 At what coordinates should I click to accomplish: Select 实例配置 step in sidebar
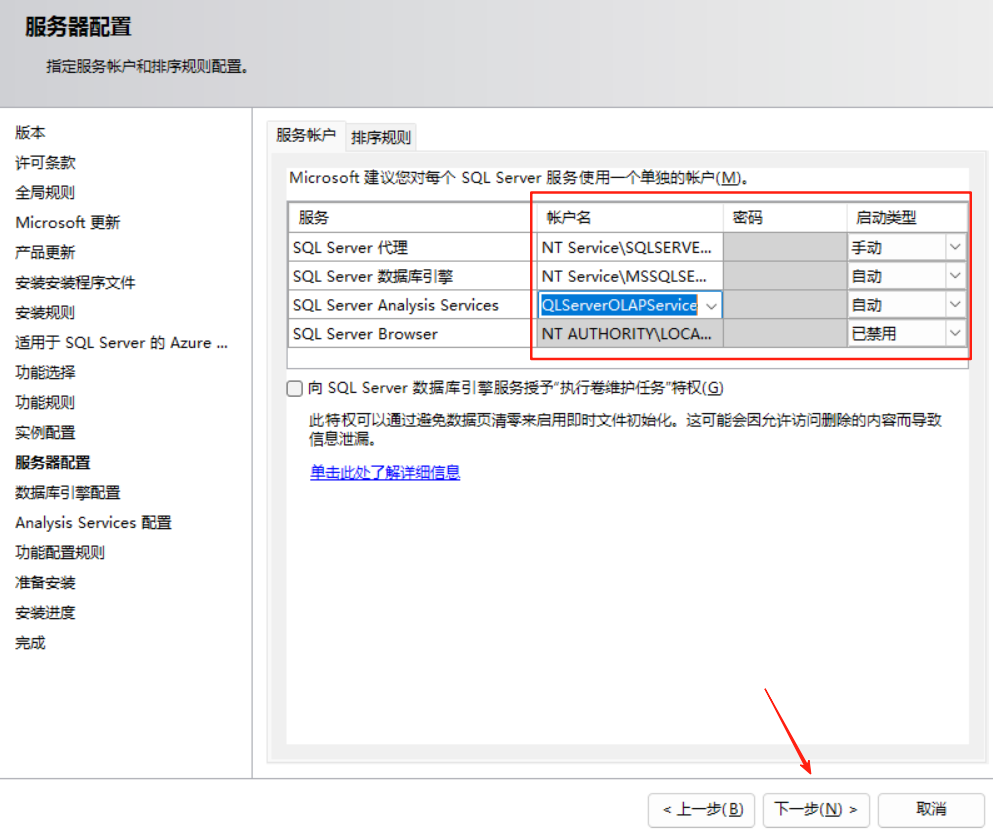coord(45,433)
